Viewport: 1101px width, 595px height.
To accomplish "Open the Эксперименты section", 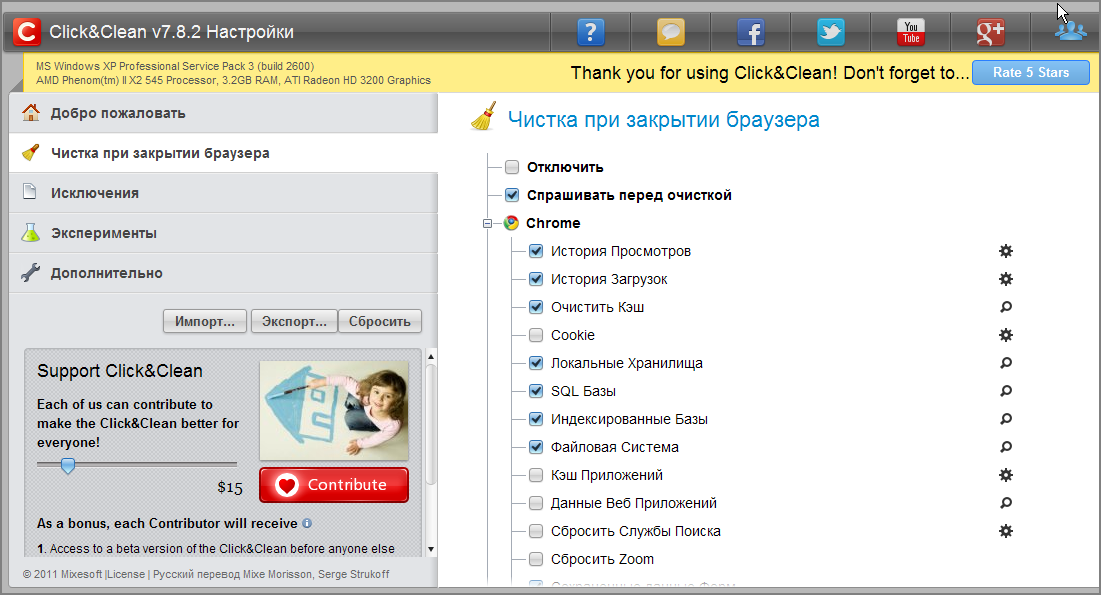I will point(223,233).
